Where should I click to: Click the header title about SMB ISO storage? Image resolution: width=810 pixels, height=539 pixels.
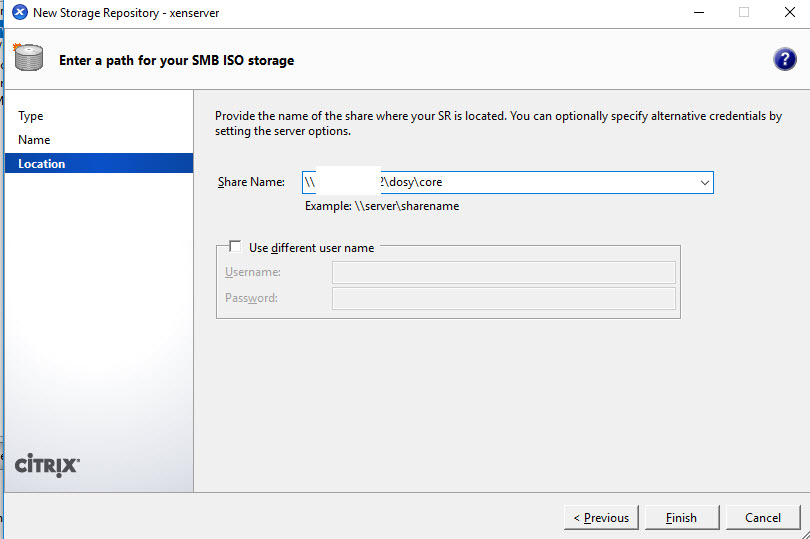pos(176,60)
